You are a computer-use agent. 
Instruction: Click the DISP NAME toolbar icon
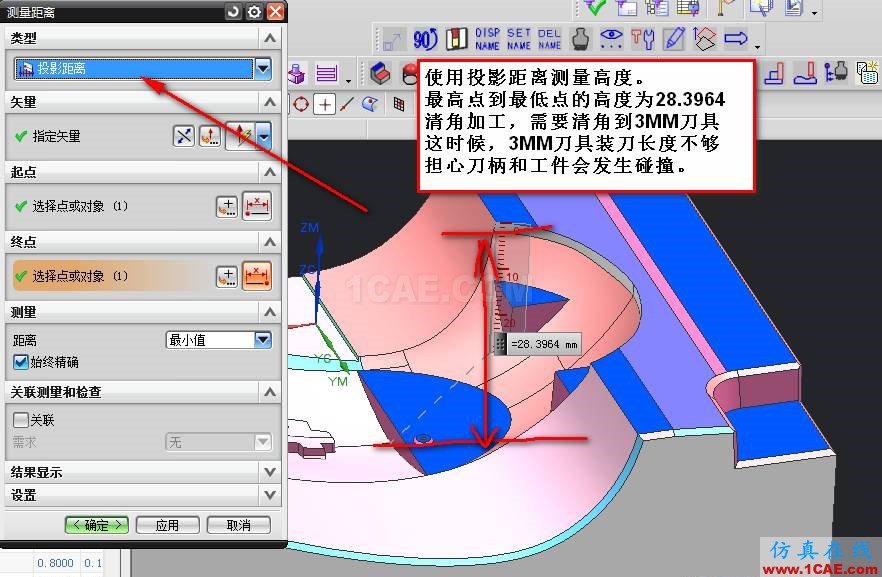coord(487,39)
